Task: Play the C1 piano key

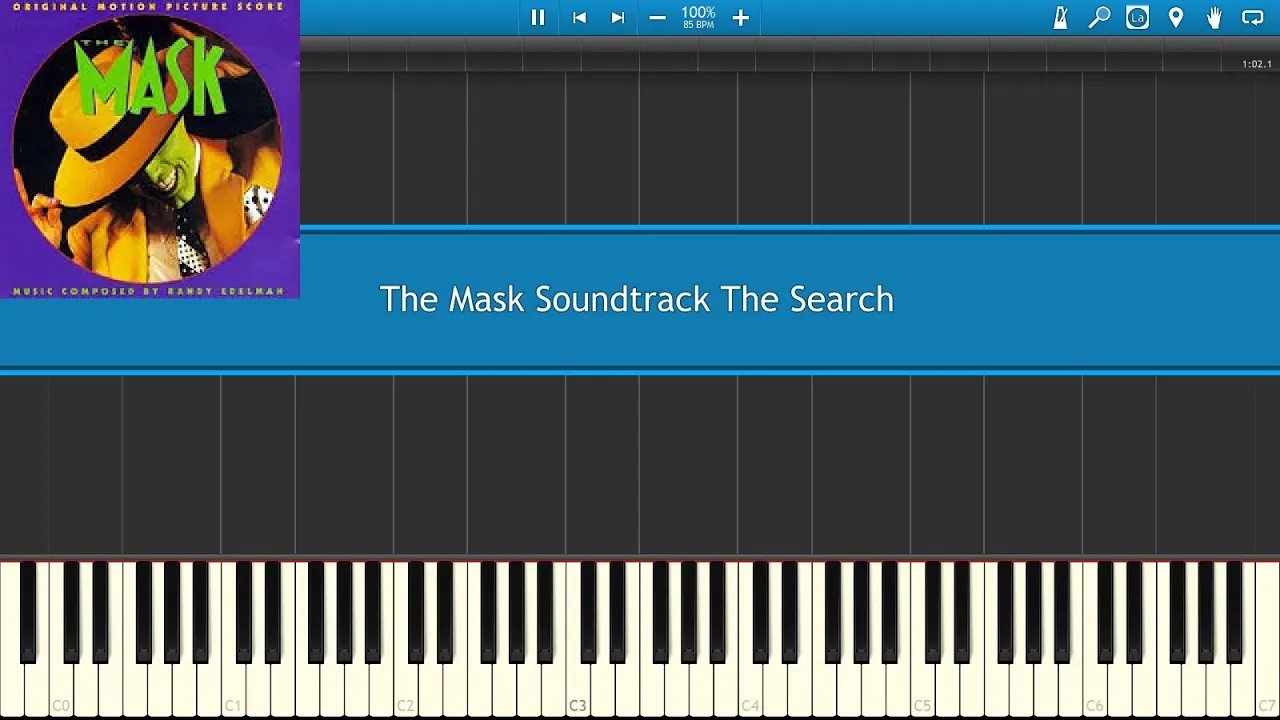Action: coord(233,690)
